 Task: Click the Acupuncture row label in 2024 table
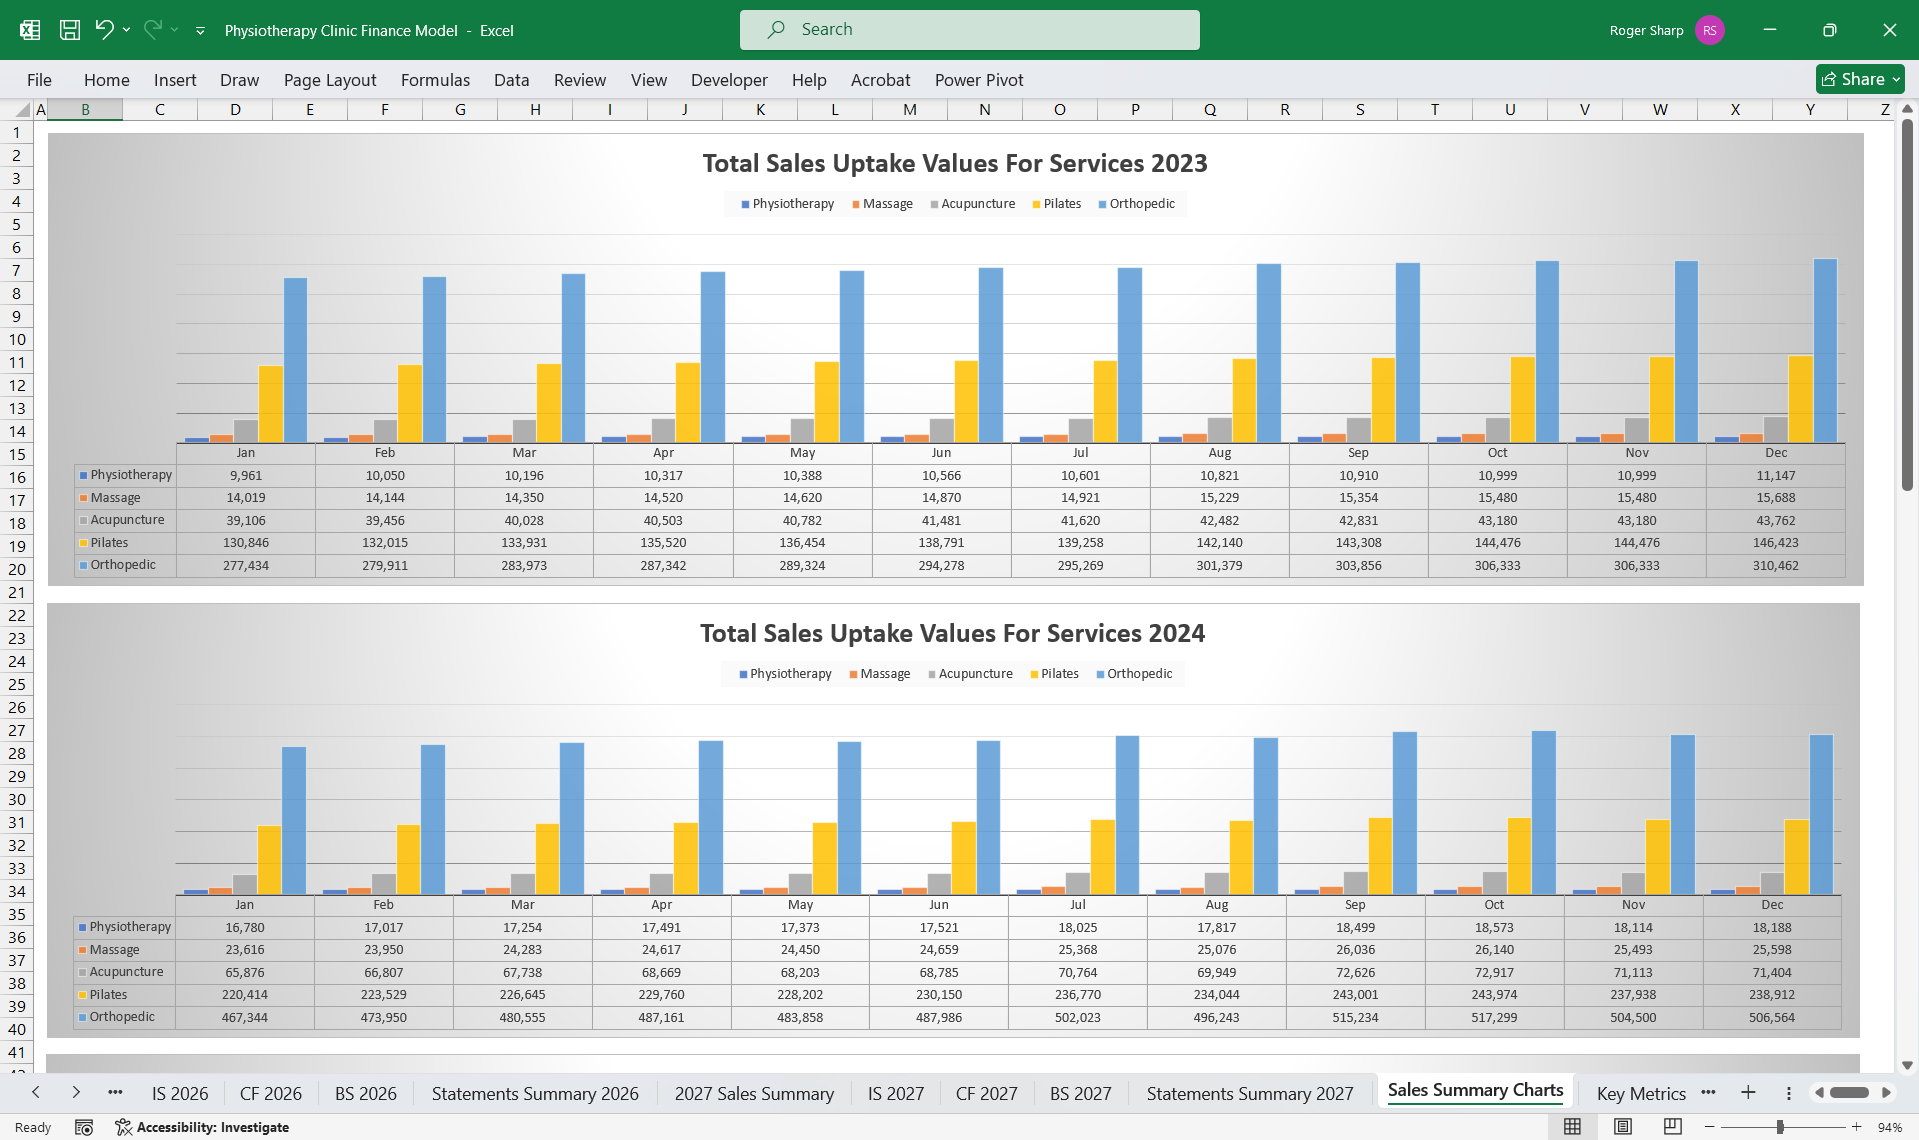point(126,972)
